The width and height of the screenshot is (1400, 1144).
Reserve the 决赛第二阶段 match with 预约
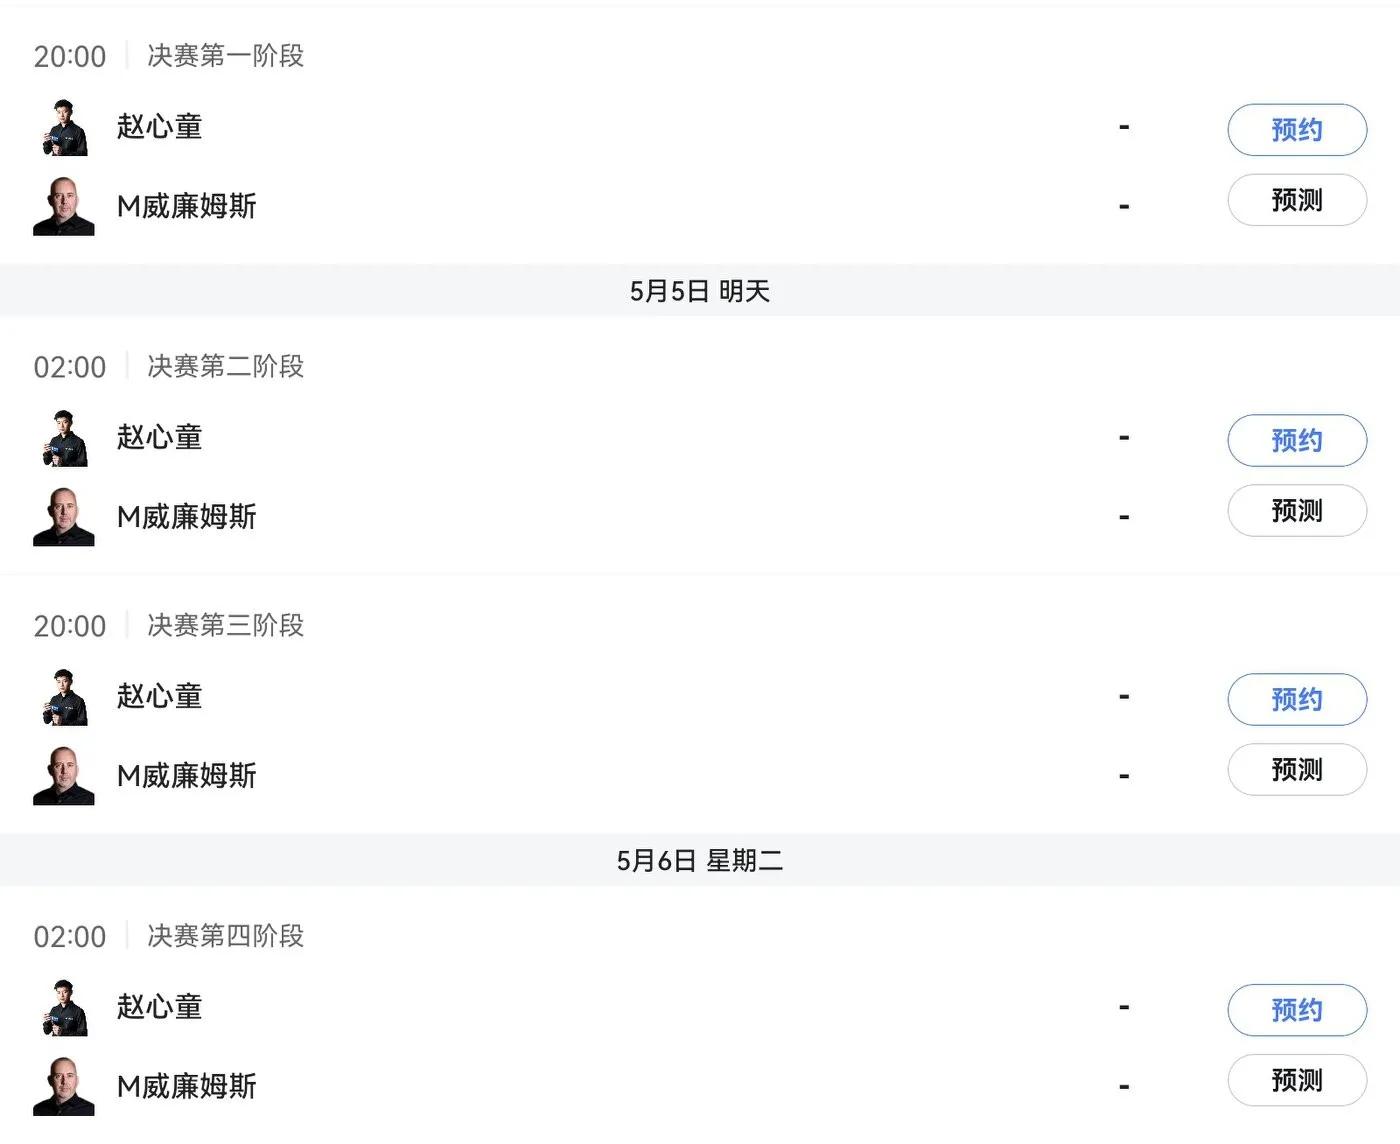1297,441
